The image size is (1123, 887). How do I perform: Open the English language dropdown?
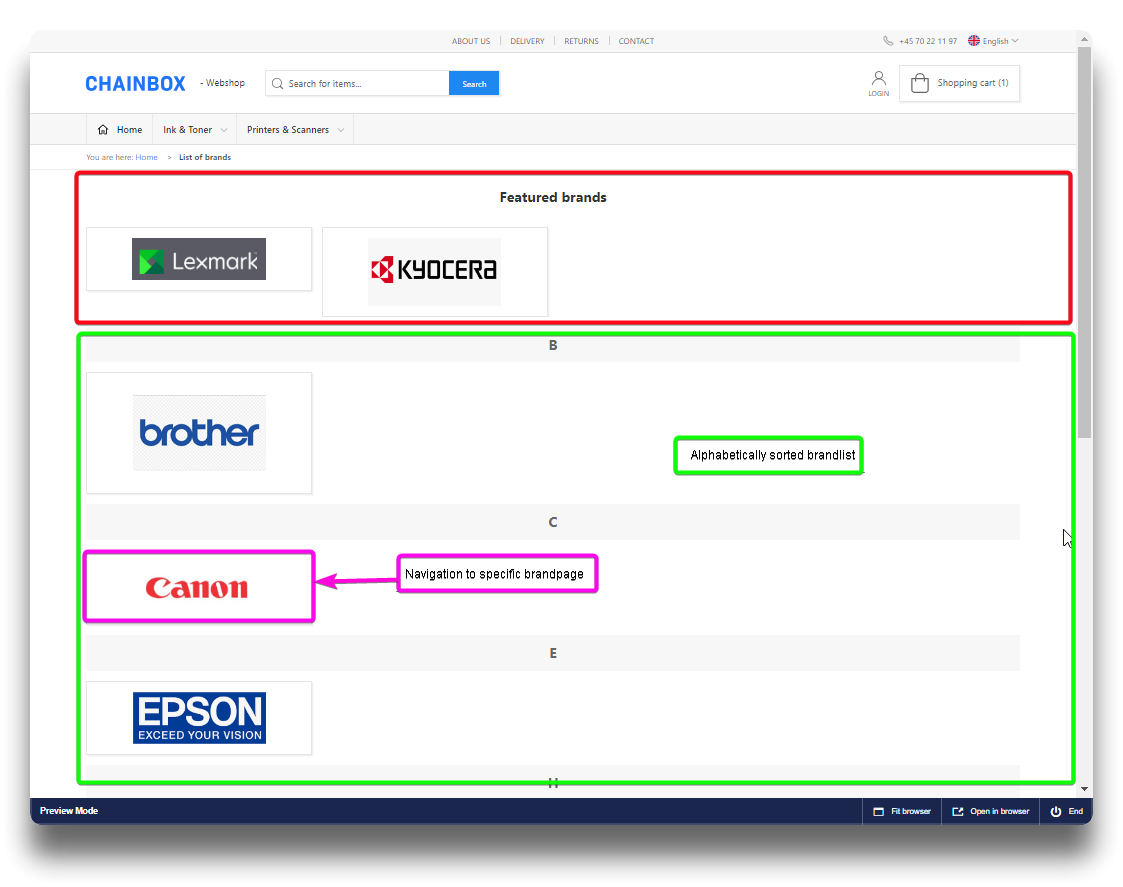[993, 41]
